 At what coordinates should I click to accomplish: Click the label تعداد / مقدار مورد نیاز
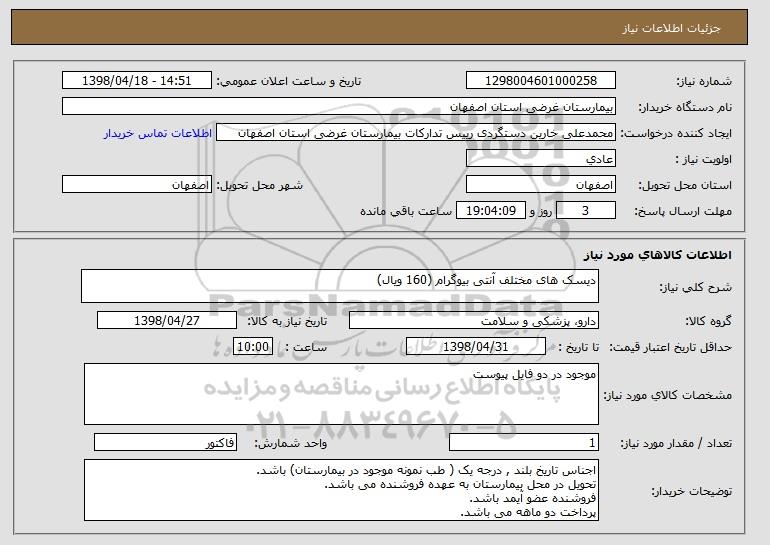pyautogui.click(x=676, y=443)
